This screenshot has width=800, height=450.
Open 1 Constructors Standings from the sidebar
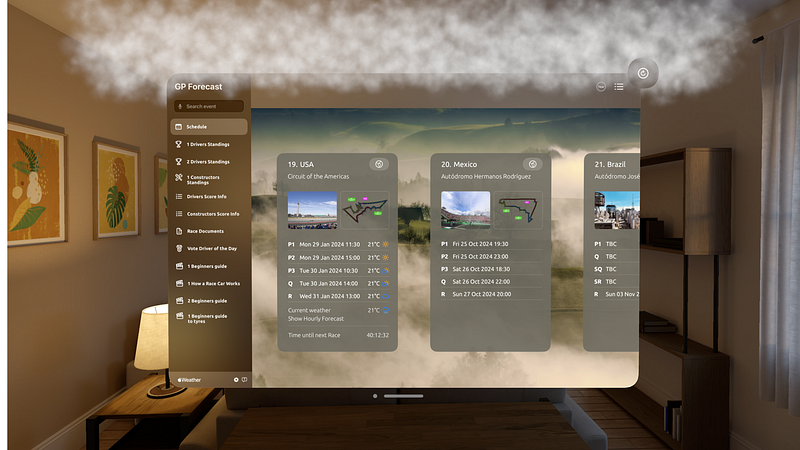[209, 180]
